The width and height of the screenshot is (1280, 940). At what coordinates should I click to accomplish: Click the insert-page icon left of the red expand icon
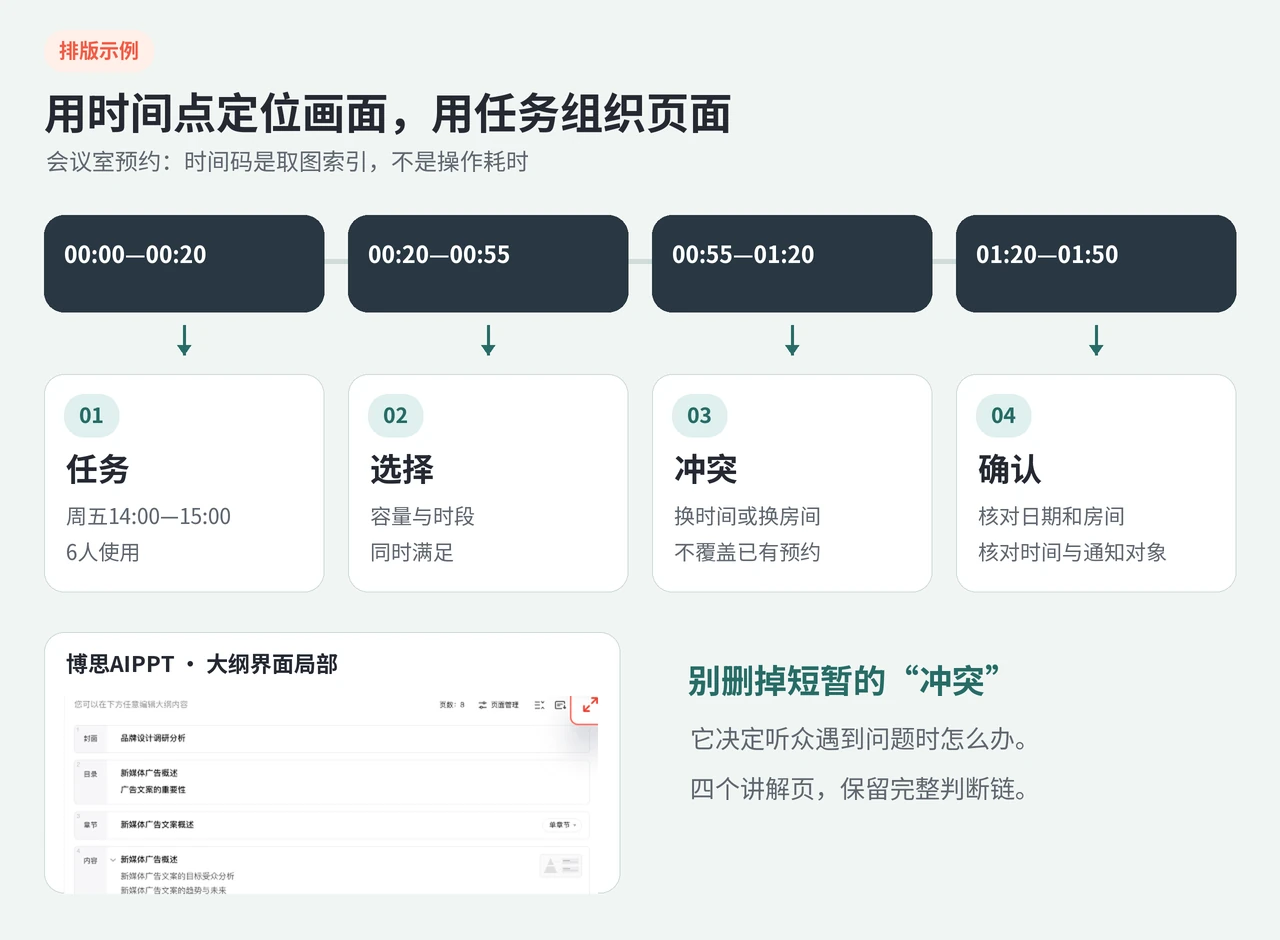pos(560,705)
